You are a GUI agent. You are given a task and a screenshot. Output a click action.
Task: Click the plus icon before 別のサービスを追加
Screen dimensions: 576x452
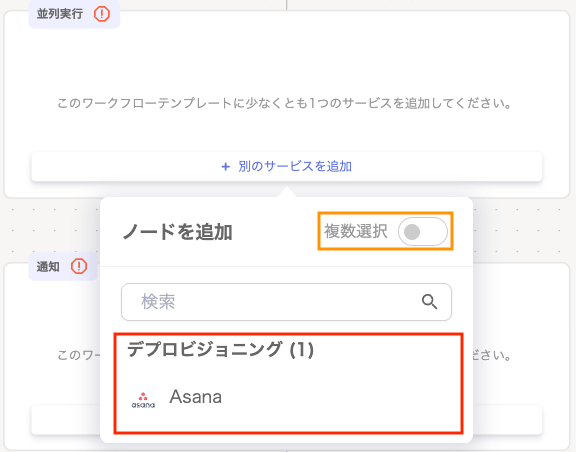click(x=226, y=167)
